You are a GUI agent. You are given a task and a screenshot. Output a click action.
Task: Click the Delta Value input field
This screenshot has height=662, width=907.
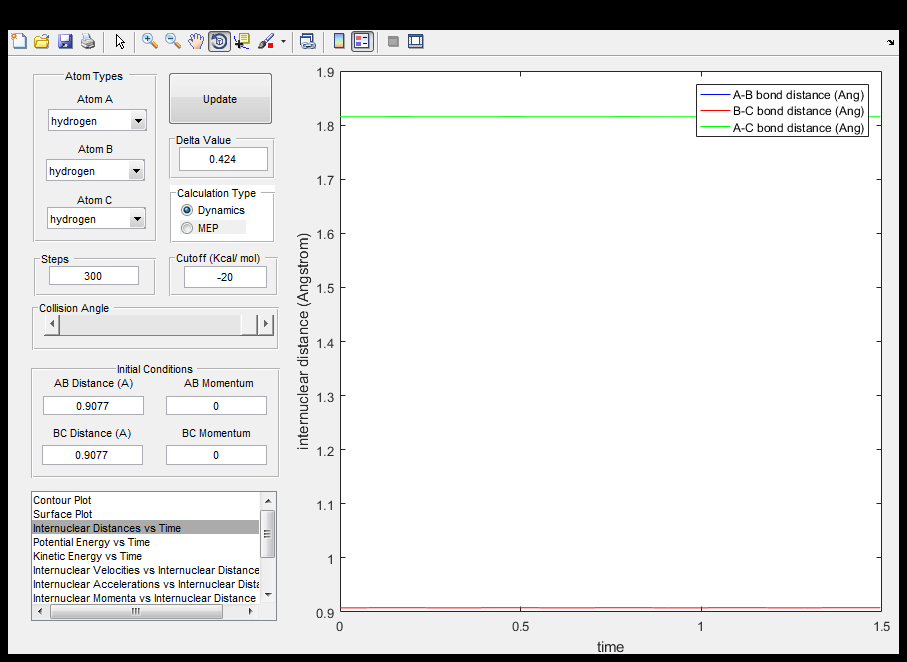point(223,159)
